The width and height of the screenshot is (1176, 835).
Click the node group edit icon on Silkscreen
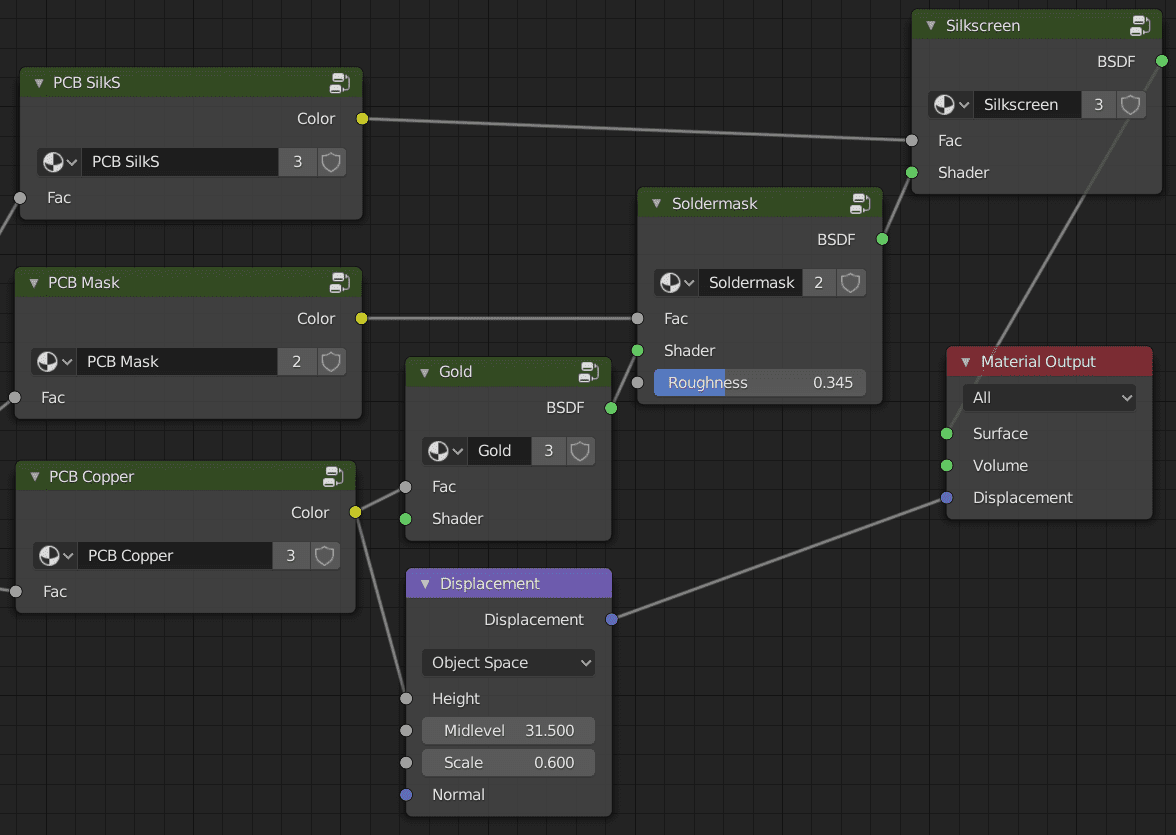click(x=1140, y=26)
